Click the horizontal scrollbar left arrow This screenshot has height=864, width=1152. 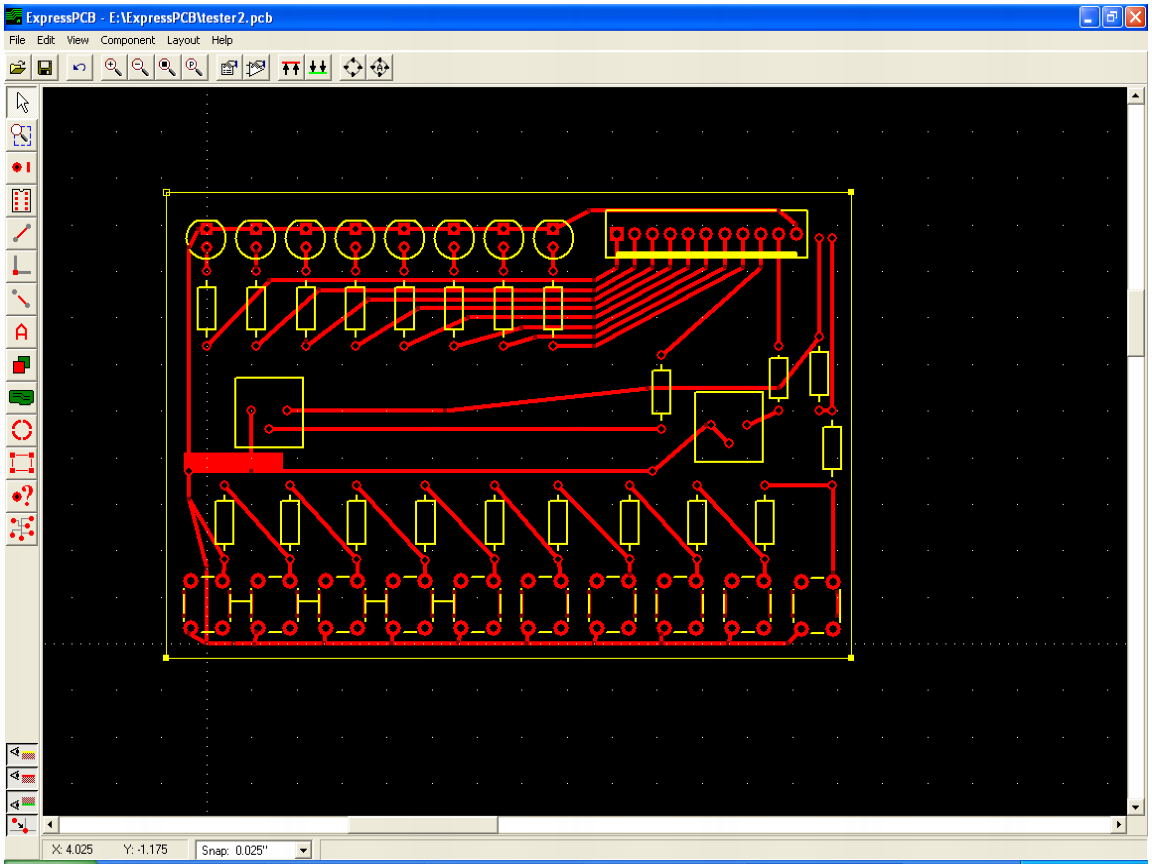coord(50,824)
